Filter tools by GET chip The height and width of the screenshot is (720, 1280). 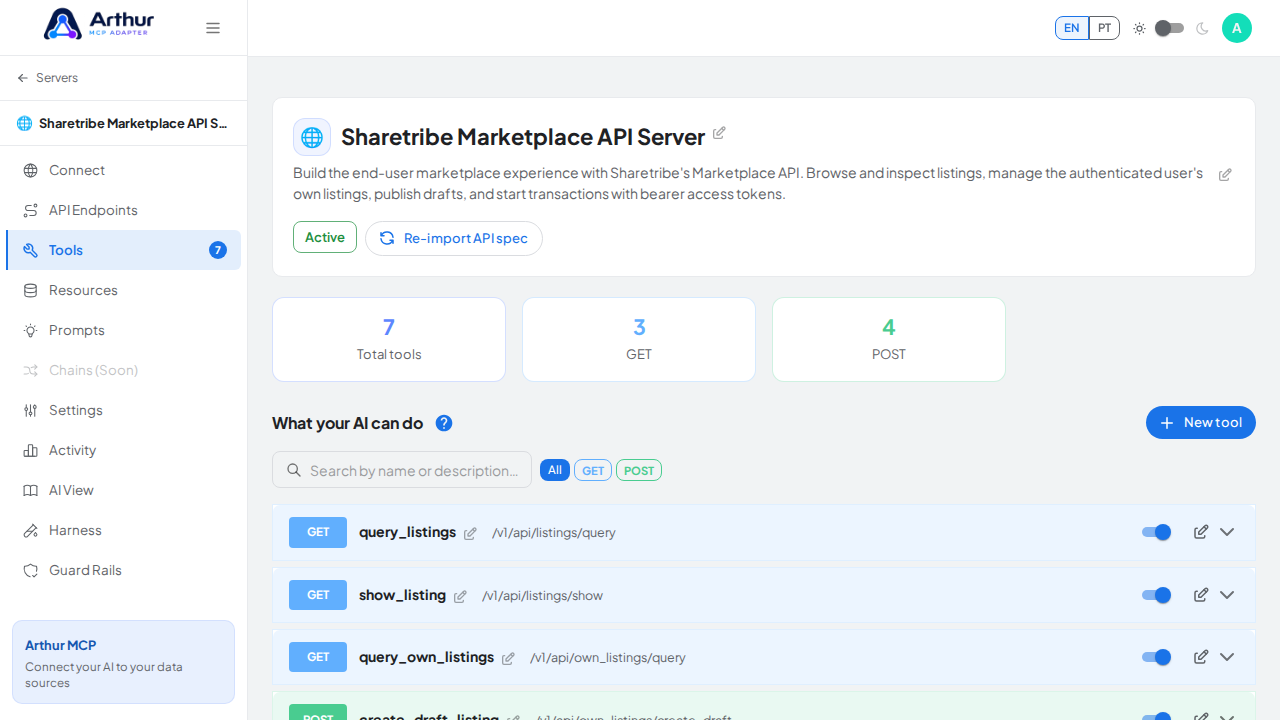tap(593, 470)
